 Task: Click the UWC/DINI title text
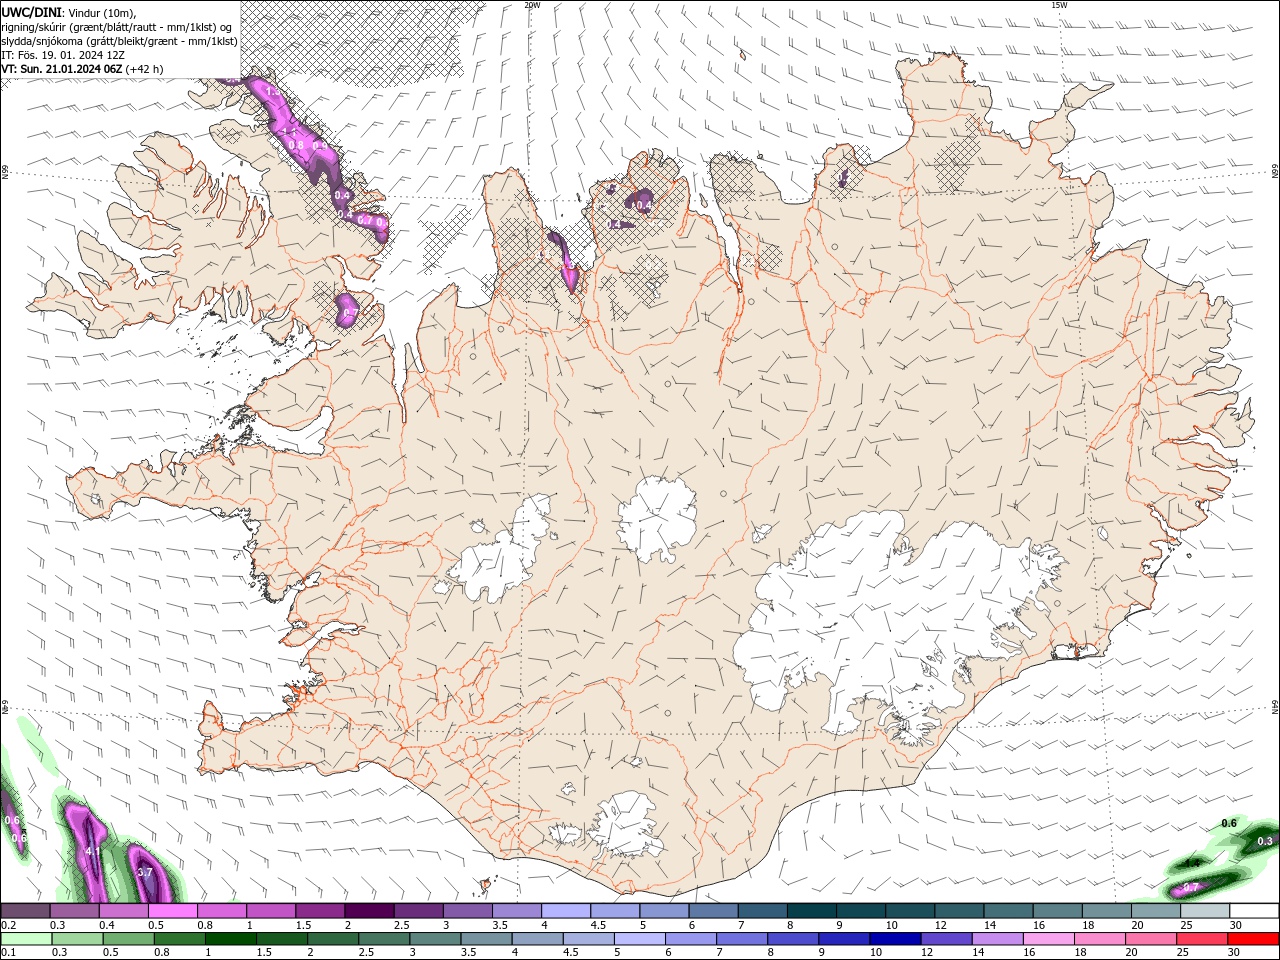tap(33, 11)
